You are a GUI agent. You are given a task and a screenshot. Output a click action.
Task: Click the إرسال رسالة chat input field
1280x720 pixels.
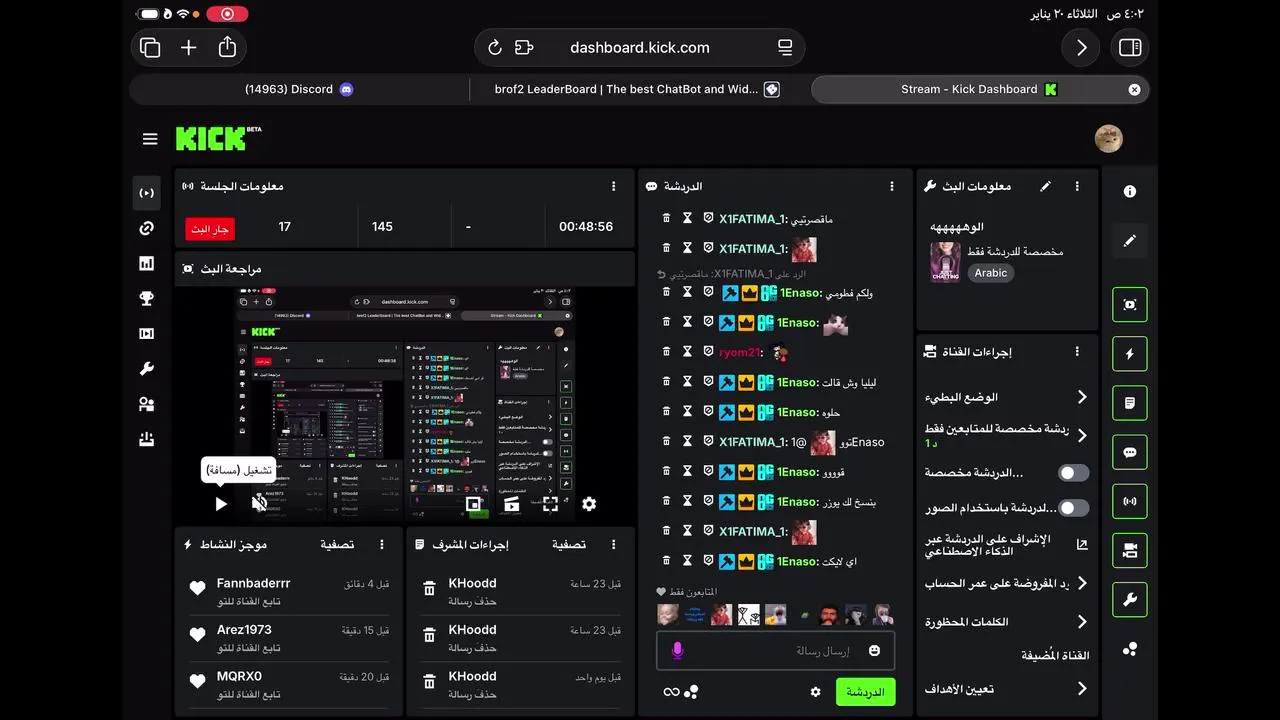point(776,651)
